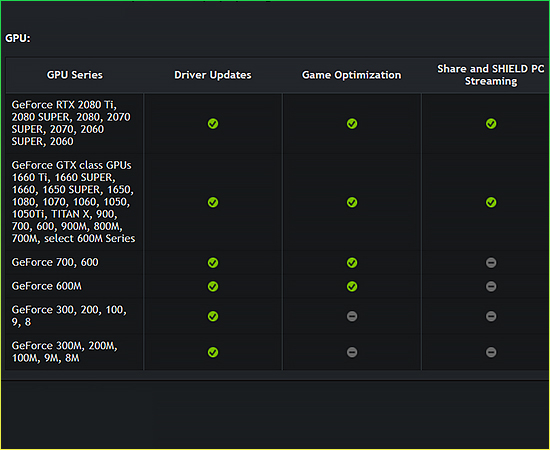Click SHIELD PC Streaming checkmark for RTX row
Viewport: 550px width, 450px height.
[491, 123]
